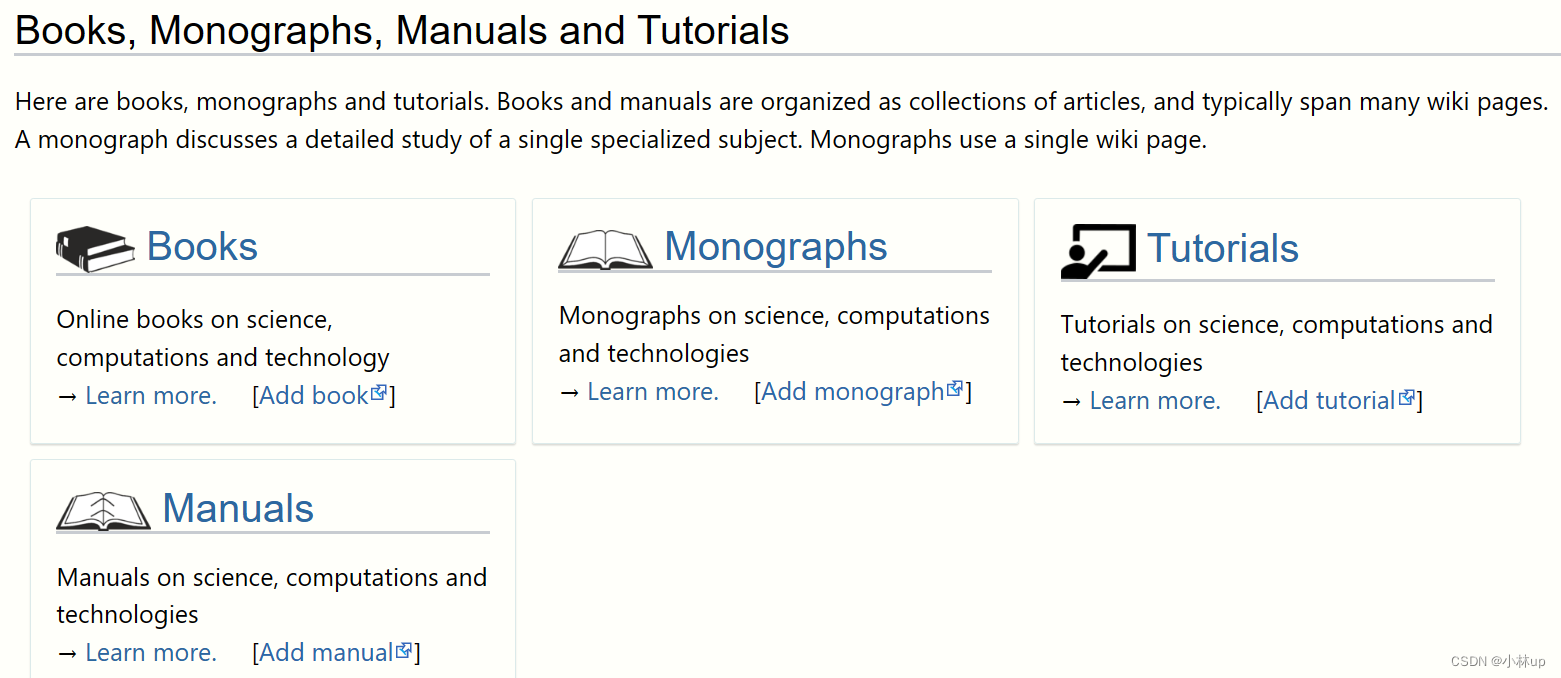Click the external link icon after Add manual
The image size is (1561, 678).
tap(404, 648)
